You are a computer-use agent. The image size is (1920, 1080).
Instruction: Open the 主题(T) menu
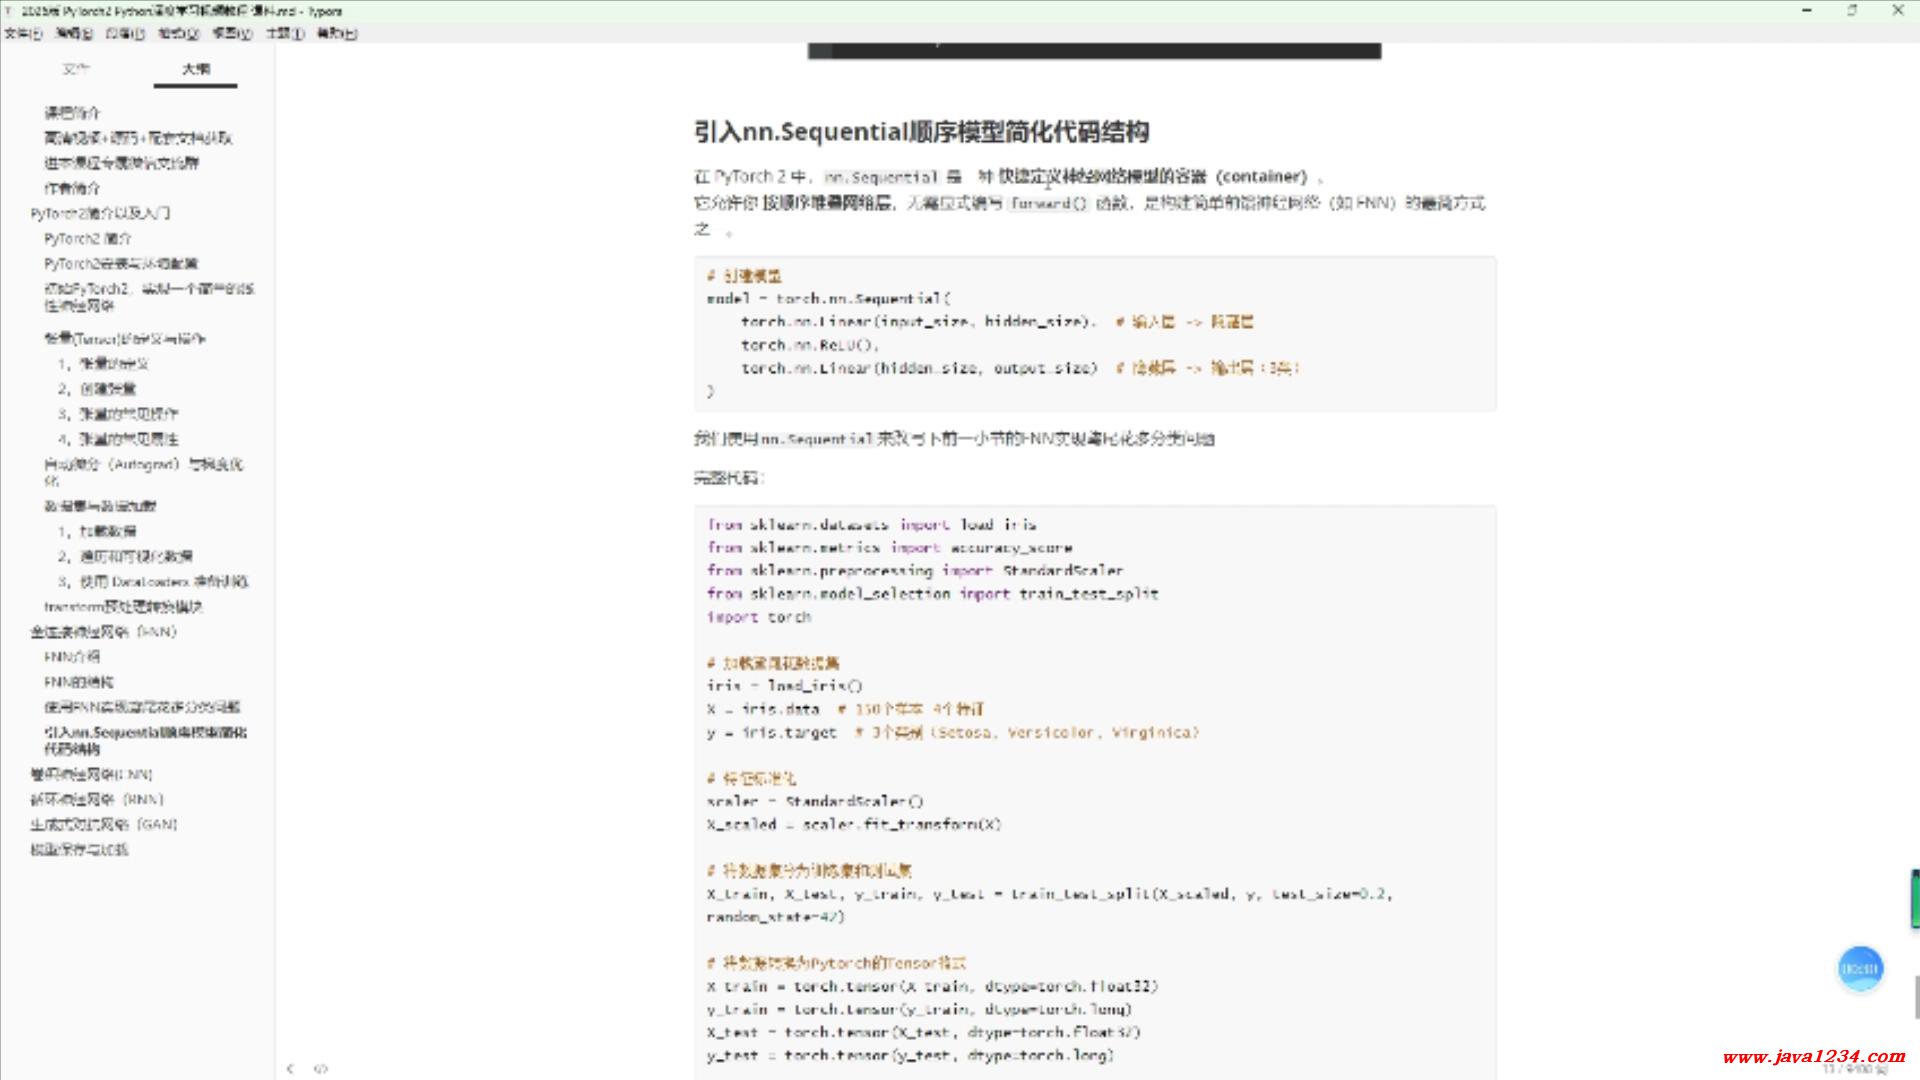285,33
